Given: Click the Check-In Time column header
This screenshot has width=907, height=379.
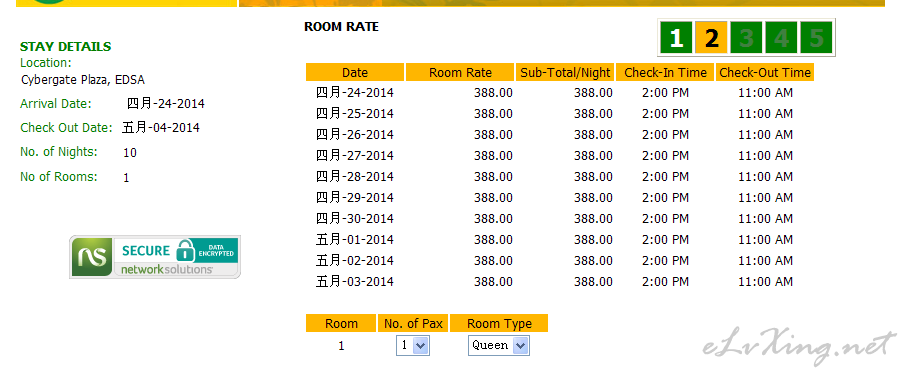Looking at the screenshot, I should tap(665, 72).
